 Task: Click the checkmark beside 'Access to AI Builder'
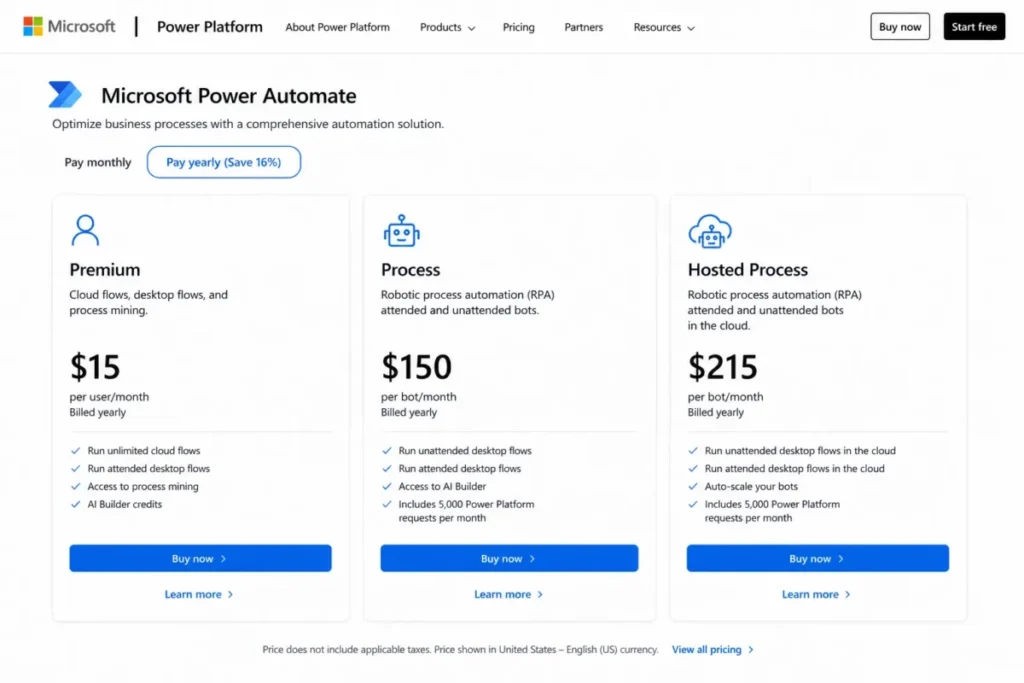point(387,486)
